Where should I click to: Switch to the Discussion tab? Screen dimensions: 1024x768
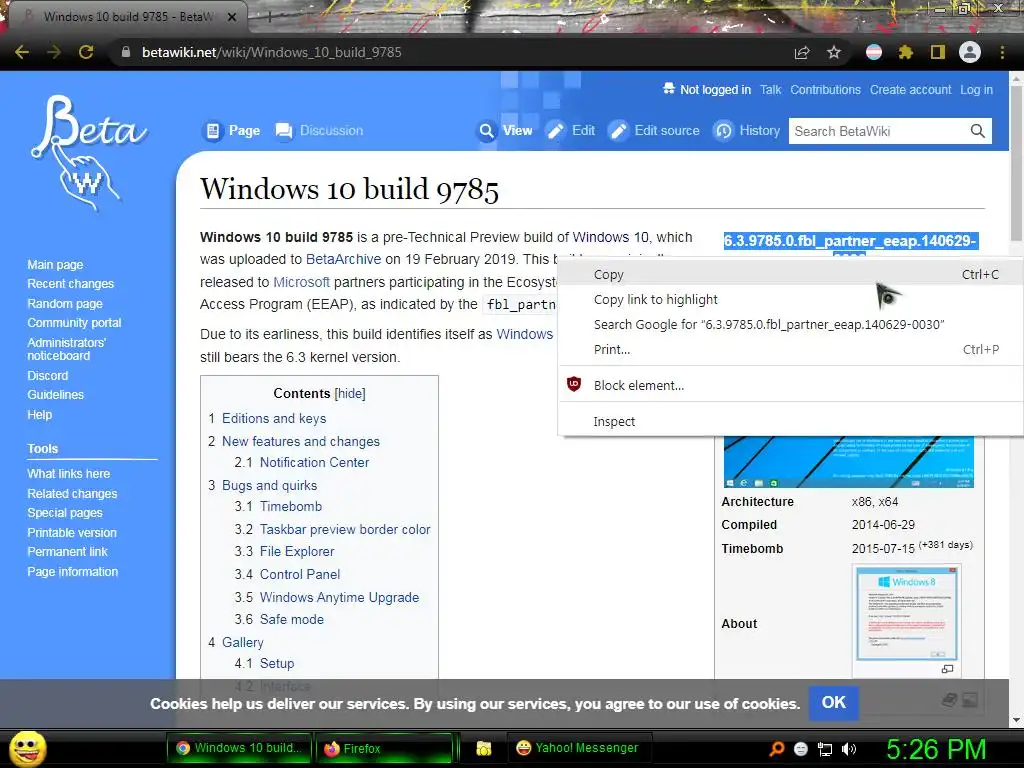coord(319,131)
